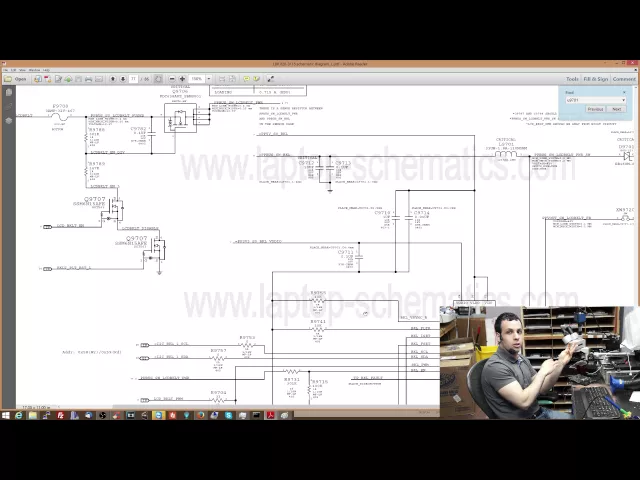The width and height of the screenshot is (640, 480).
Task: Open TeamViewer from the taskbar
Action: (x=158, y=416)
